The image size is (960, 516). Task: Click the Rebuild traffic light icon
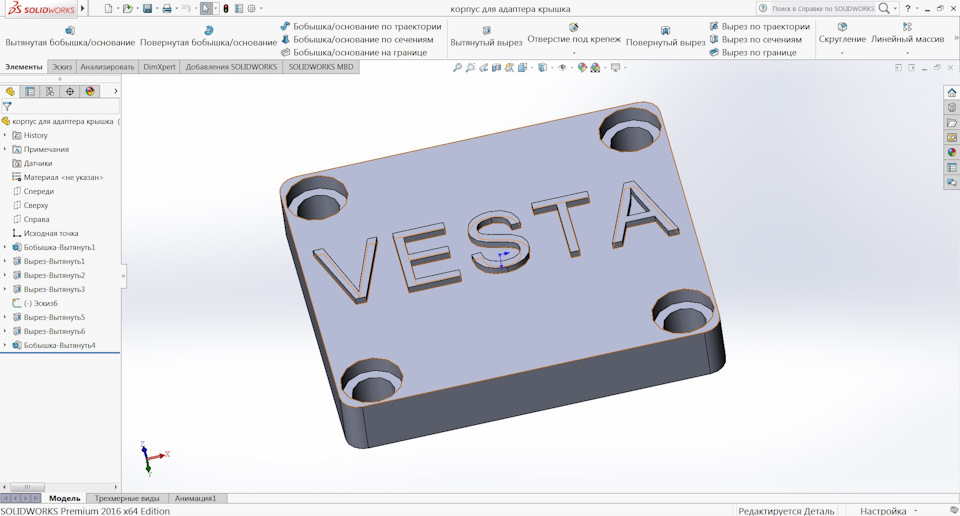226,9
